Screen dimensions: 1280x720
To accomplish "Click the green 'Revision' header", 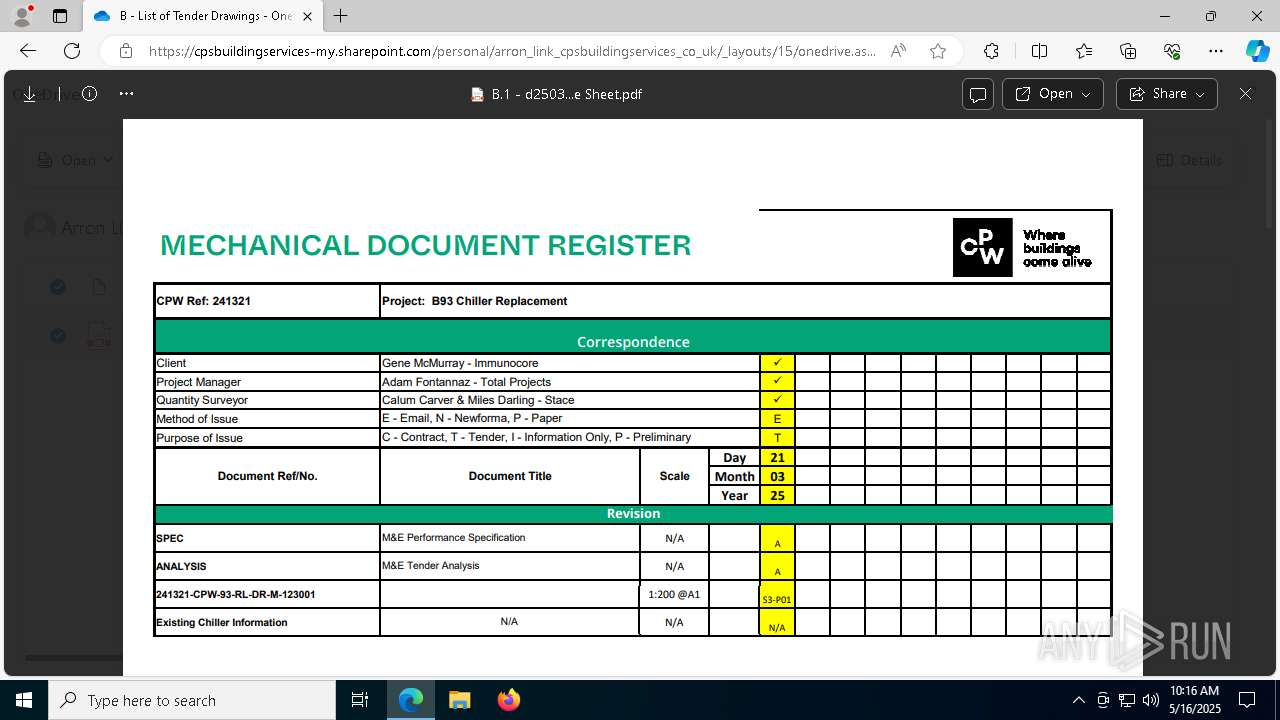I will [x=633, y=514].
